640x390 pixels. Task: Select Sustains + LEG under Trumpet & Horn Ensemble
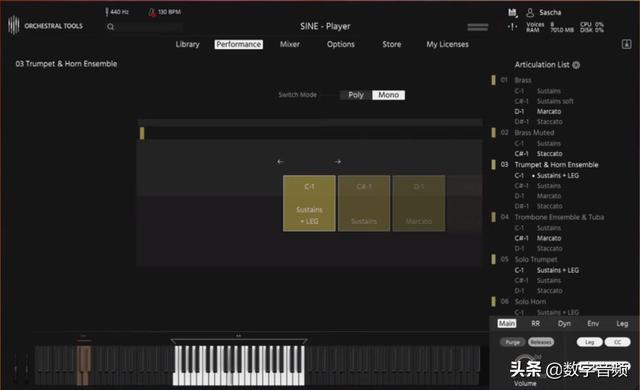[x=558, y=175]
